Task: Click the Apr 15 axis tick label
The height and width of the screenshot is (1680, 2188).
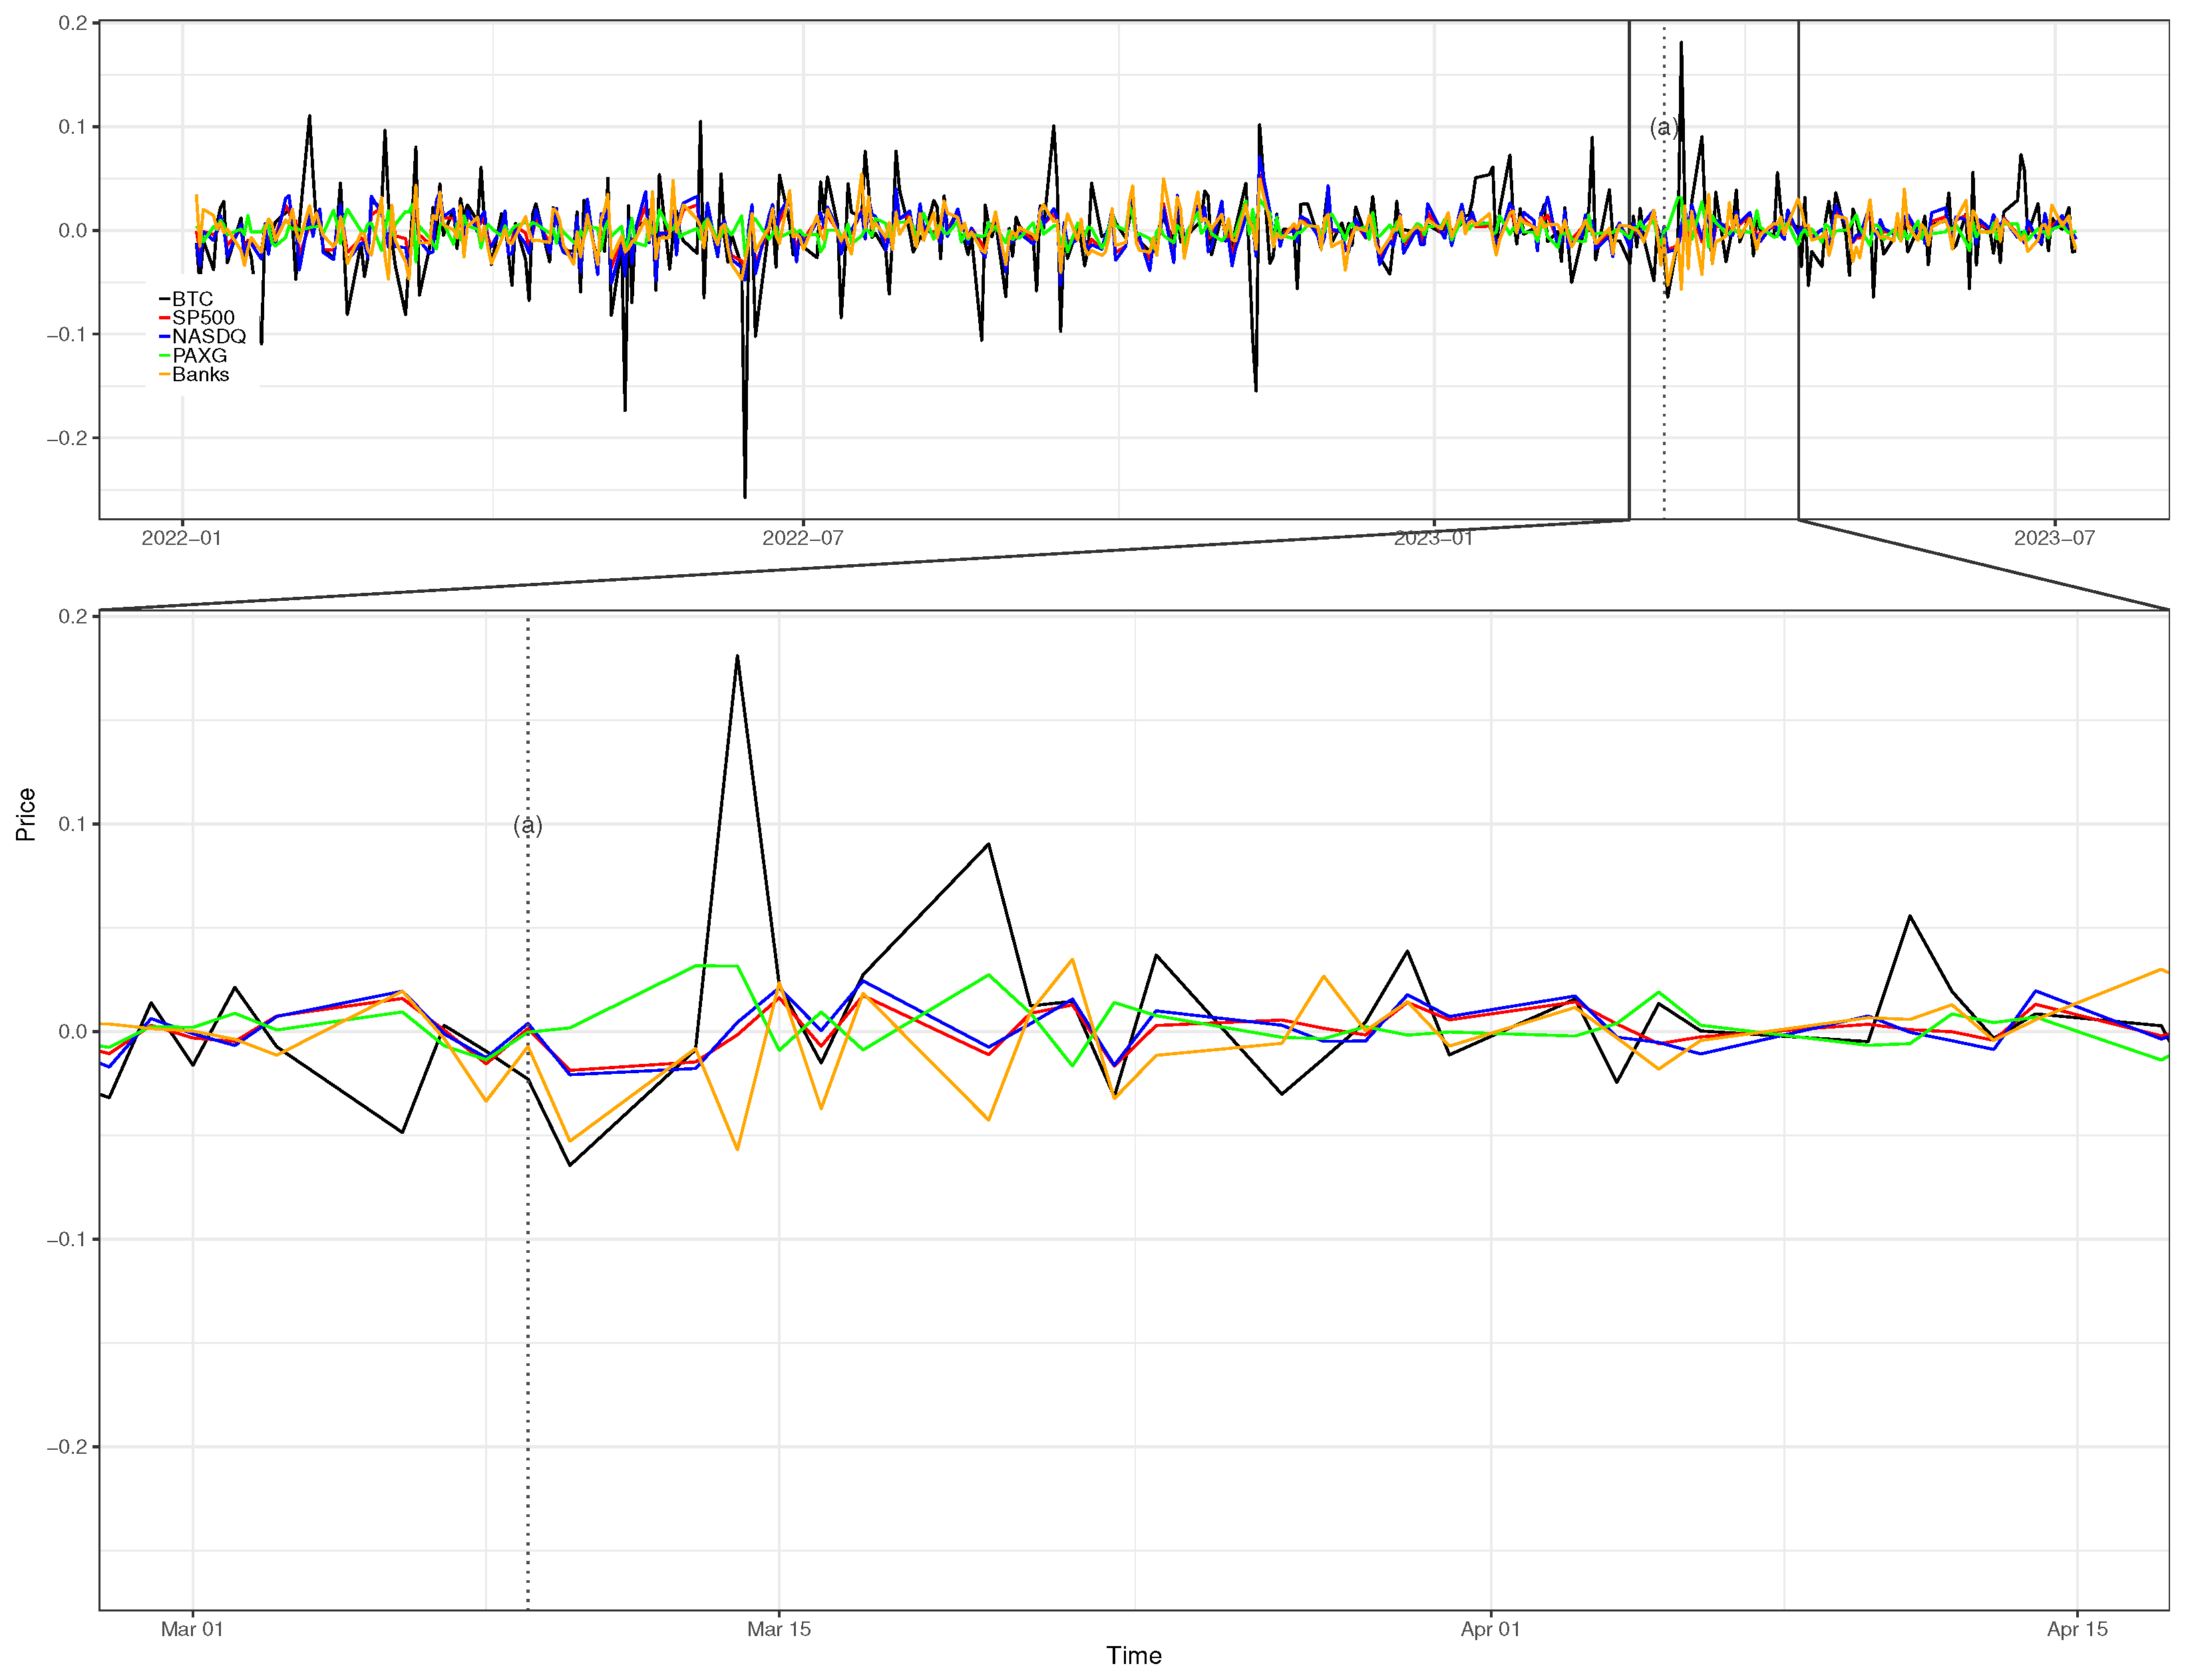Action: pyautogui.click(x=2077, y=1629)
